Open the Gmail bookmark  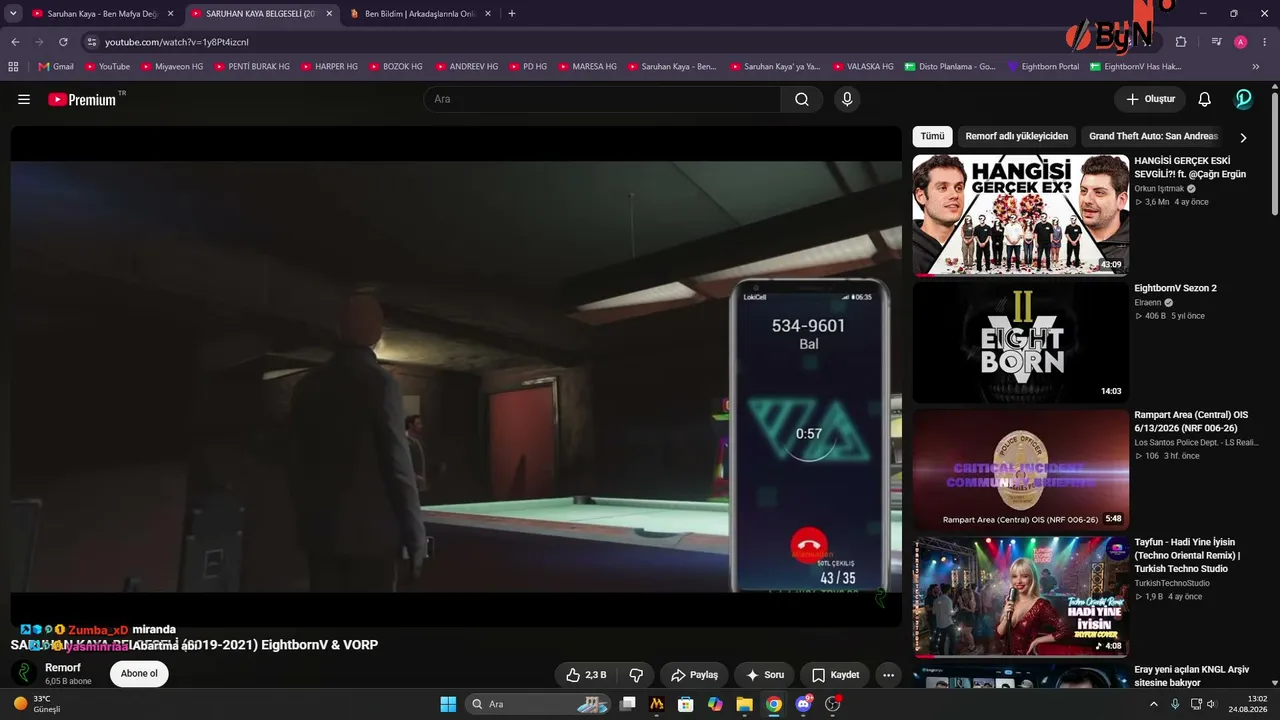[56, 67]
